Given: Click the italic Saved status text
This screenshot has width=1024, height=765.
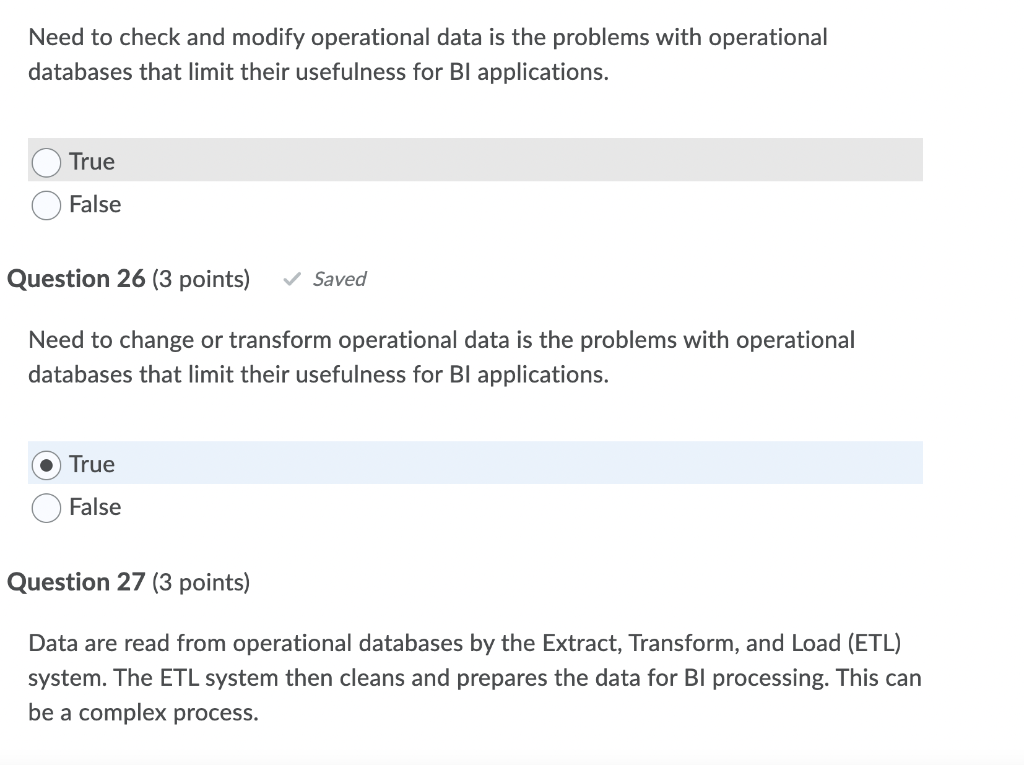Looking at the screenshot, I should pos(338,279).
